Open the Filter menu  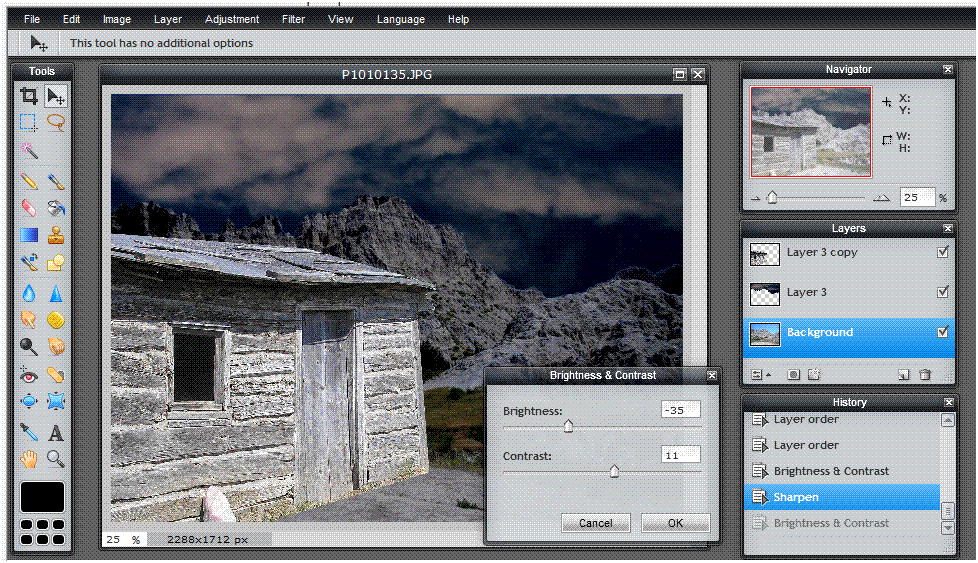tap(293, 19)
